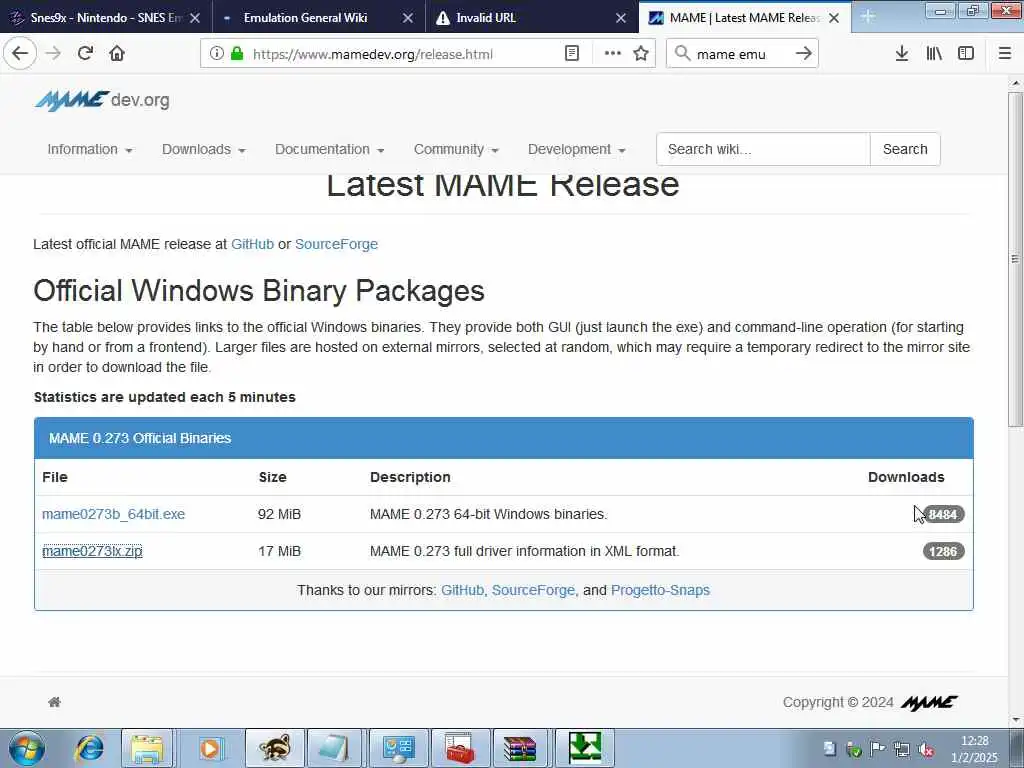Open the Firefox hamburger menu
Screen dimensions: 1024x768
point(1005,54)
